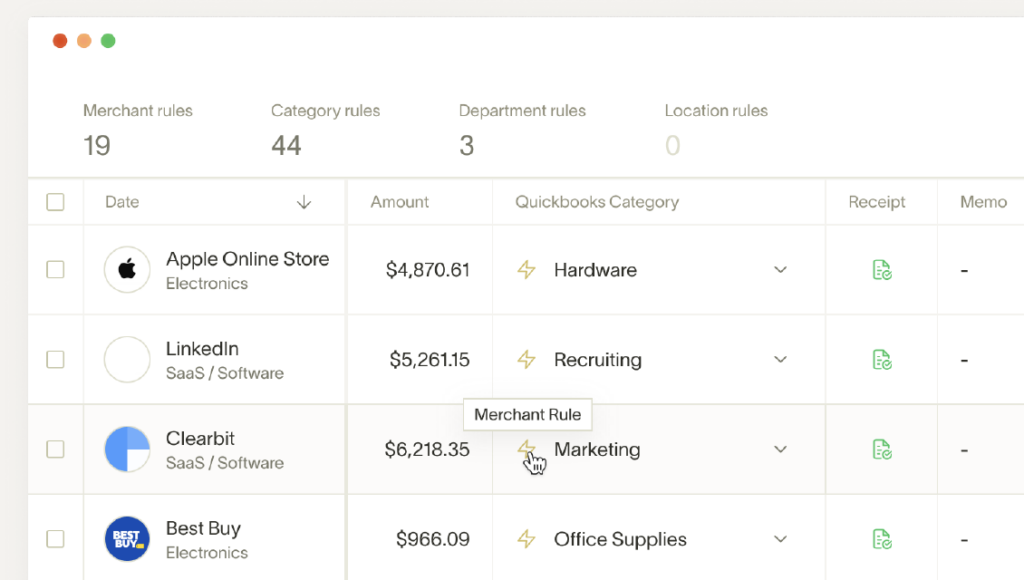Click the lightning rule icon beside Office Supplies
Viewport: 1024px width, 580px height.
click(x=526, y=539)
